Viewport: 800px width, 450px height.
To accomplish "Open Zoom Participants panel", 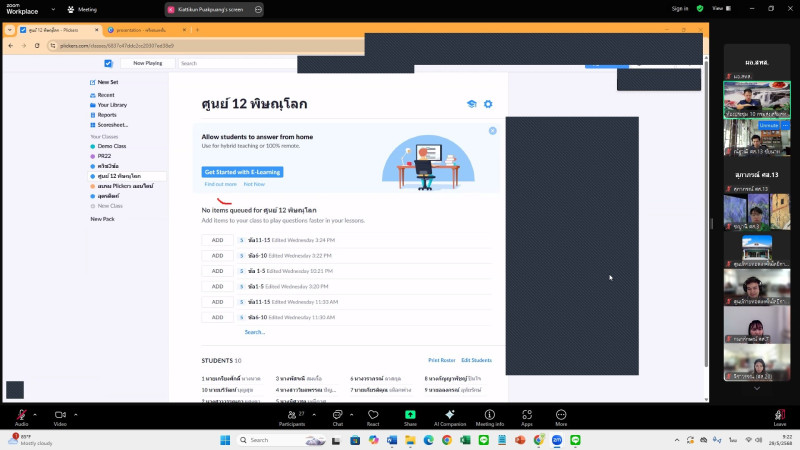I will pos(292,417).
